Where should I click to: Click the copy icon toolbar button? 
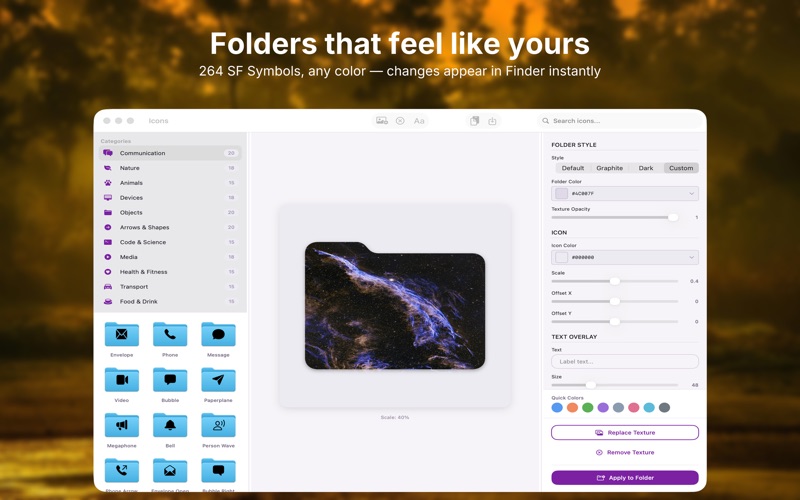click(474, 121)
